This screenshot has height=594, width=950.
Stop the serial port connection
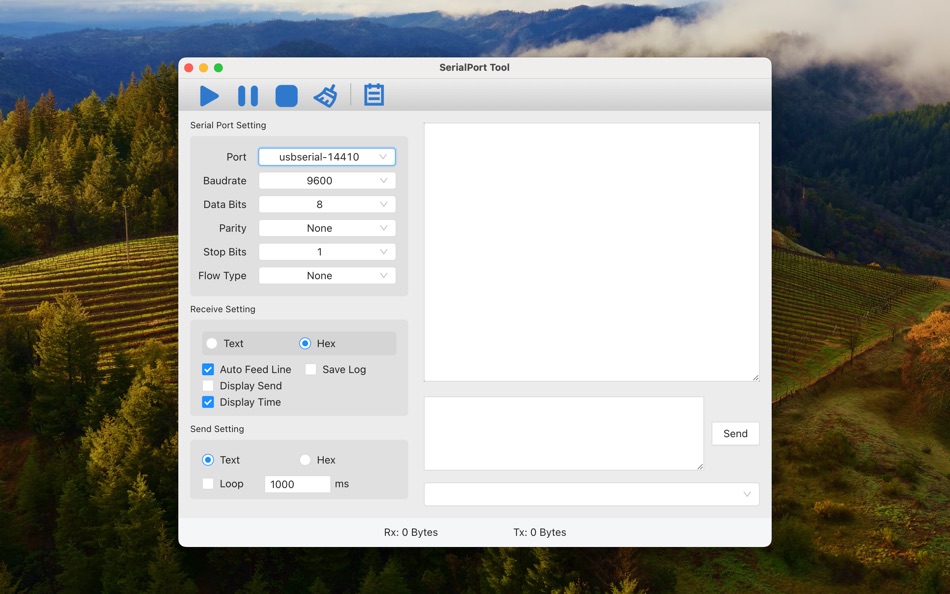tap(286, 95)
